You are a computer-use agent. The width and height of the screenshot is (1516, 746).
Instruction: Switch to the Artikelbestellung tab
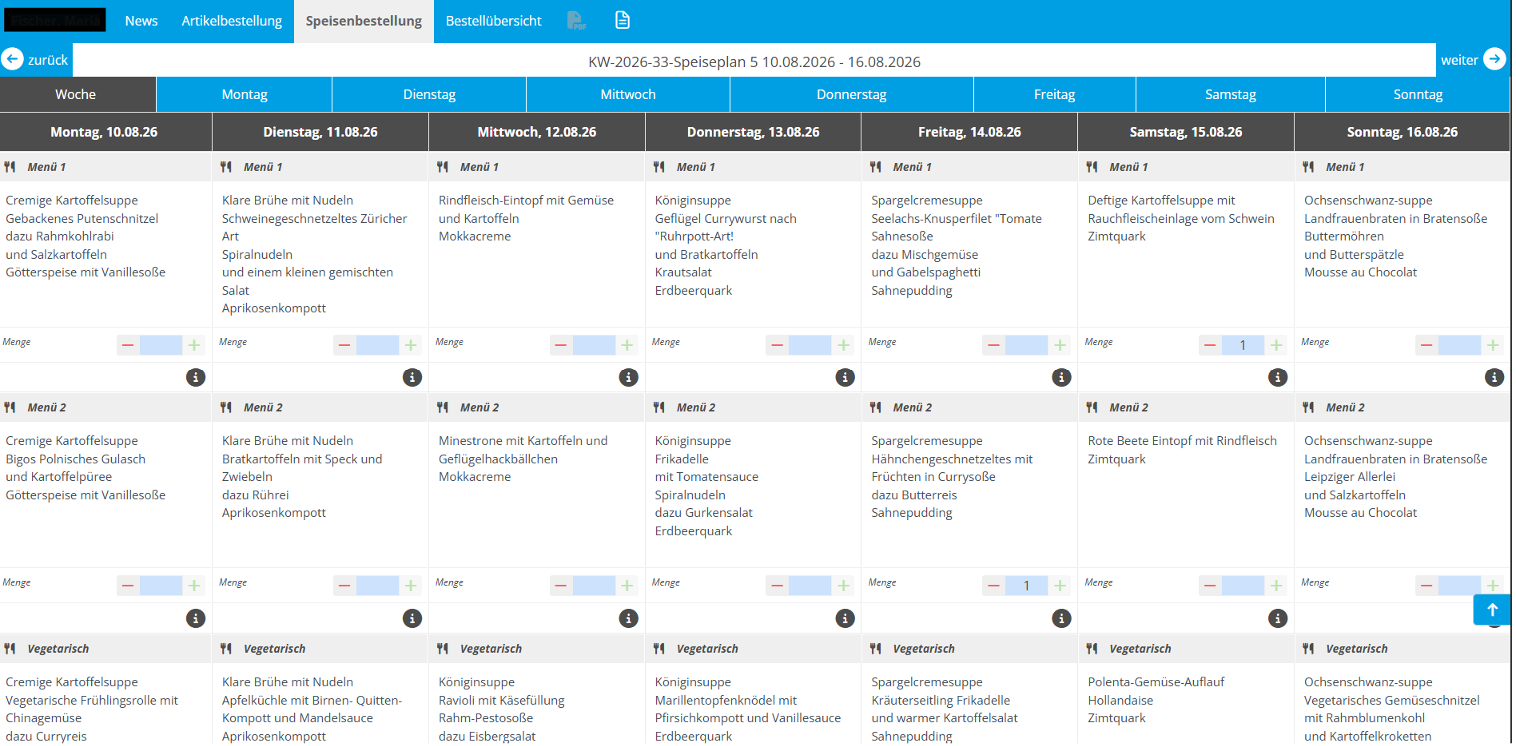(x=232, y=21)
